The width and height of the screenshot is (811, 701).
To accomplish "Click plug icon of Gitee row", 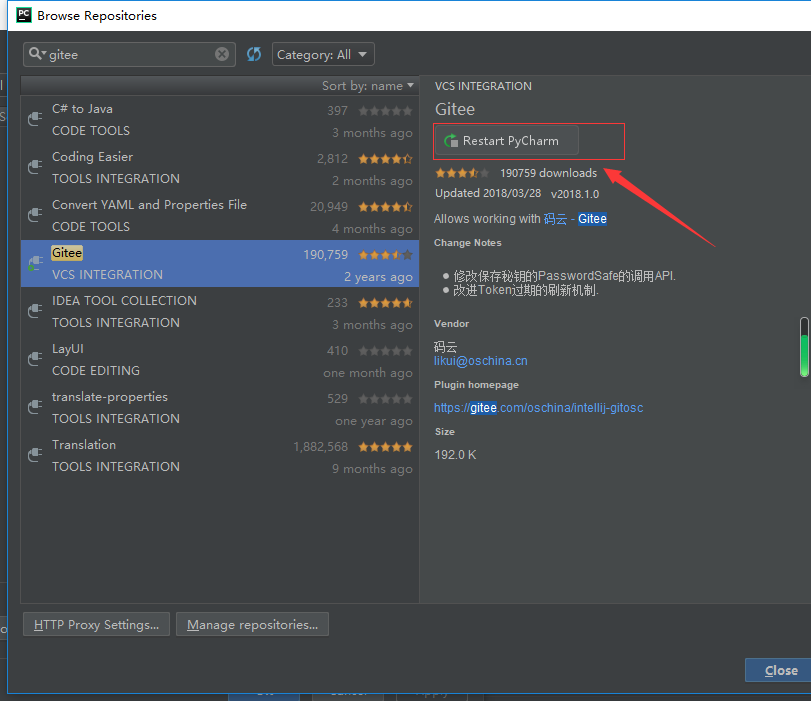I will pos(35,263).
